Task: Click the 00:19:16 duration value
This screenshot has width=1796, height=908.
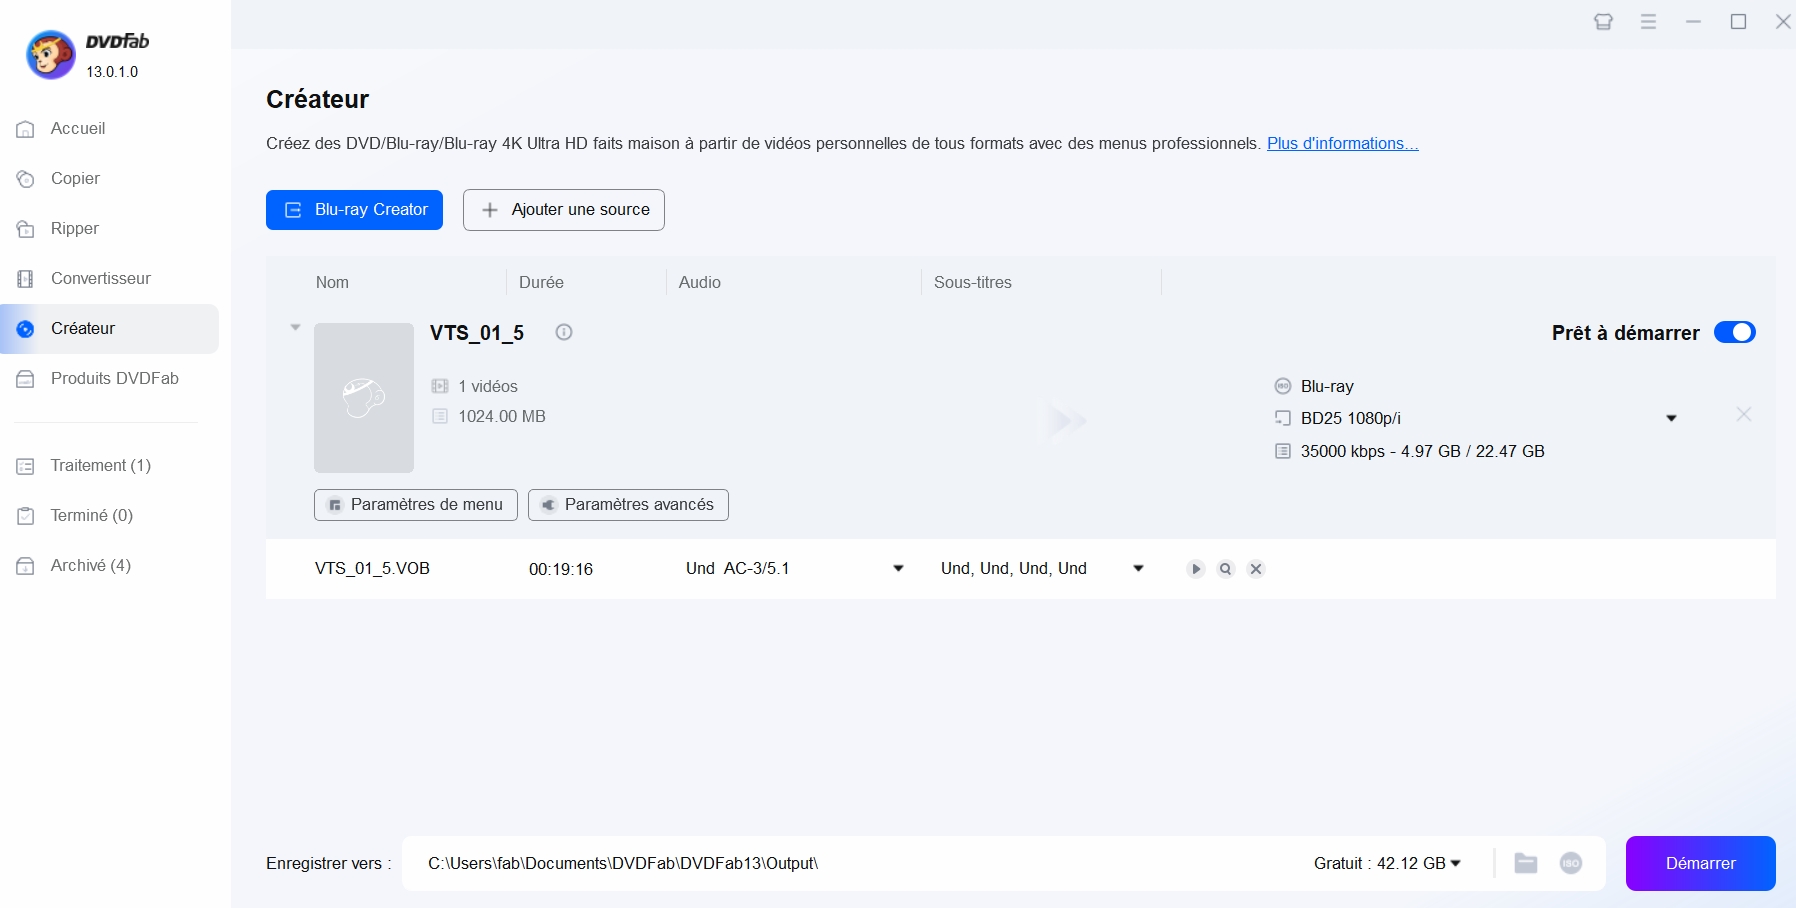Action: pyautogui.click(x=561, y=570)
